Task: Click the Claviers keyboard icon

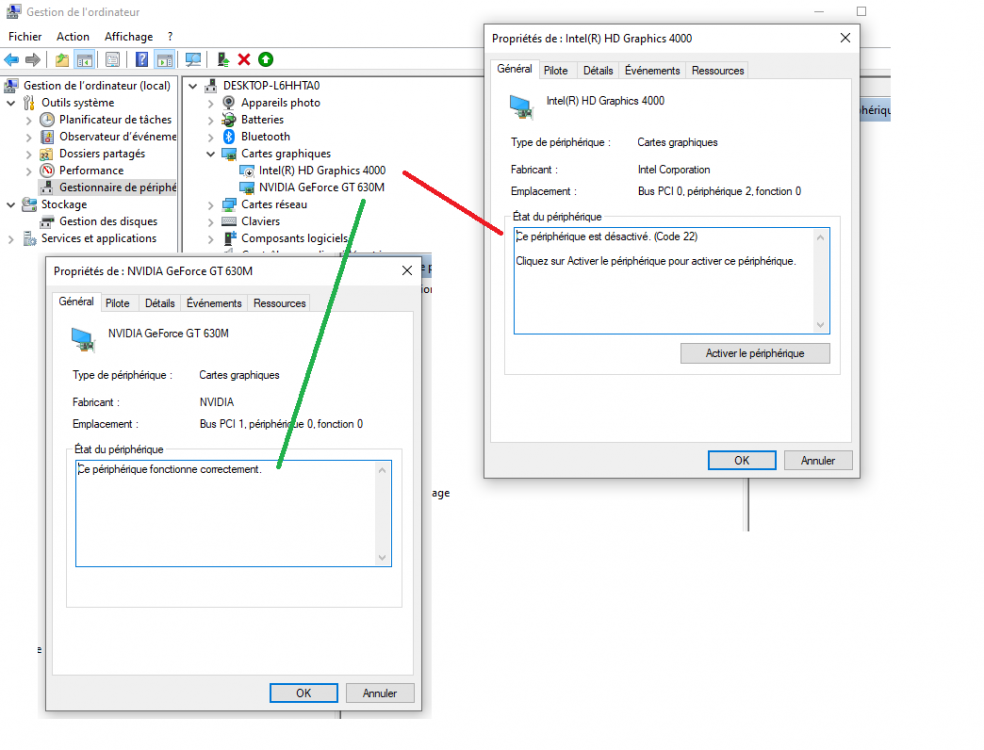Action: (229, 222)
